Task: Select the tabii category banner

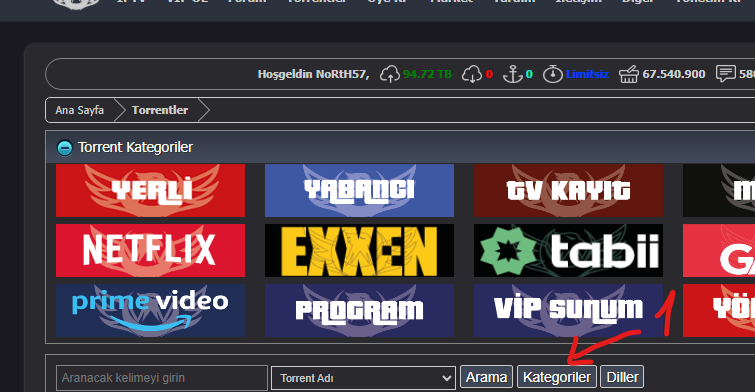Action: tap(568, 250)
